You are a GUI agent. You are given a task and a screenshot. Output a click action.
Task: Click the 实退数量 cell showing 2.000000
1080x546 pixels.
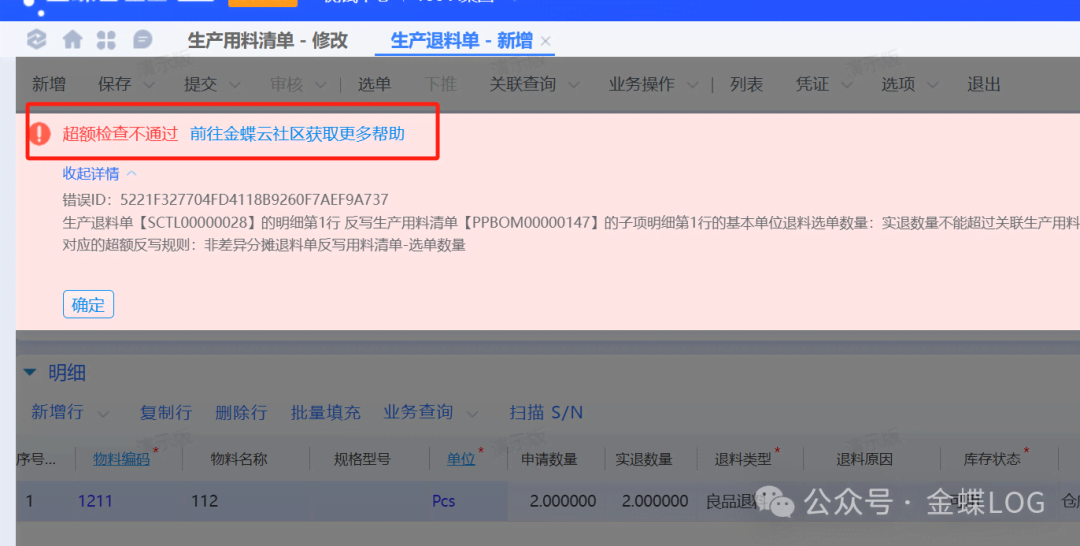click(654, 500)
